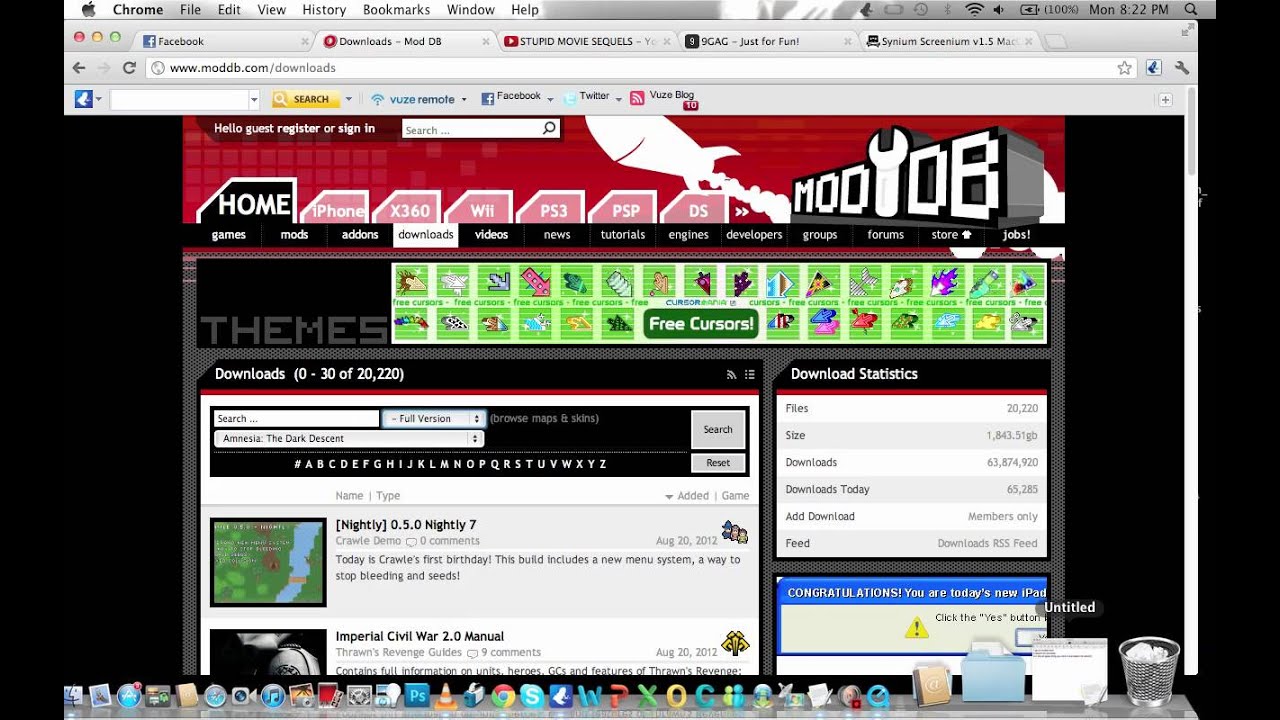Open Photoshop from the dock
The image size is (1280, 720).
pyautogui.click(x=417, y=695)
